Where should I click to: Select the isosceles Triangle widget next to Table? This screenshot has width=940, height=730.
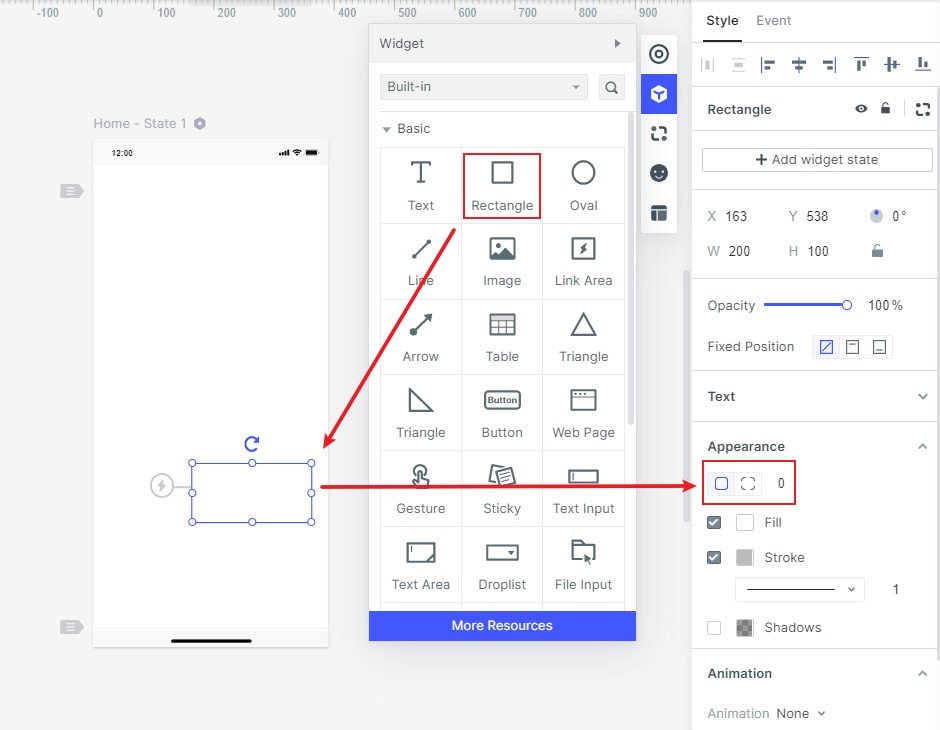click(583, 337)
